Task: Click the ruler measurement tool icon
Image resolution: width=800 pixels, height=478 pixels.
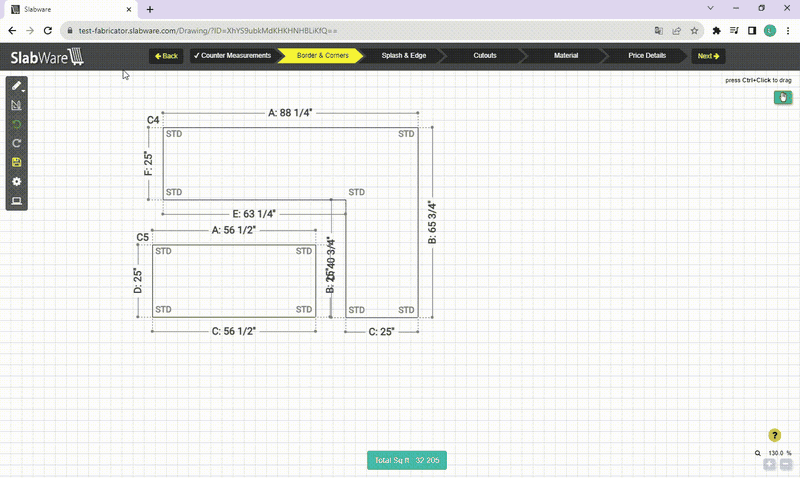Action: (x=16, y=105)
